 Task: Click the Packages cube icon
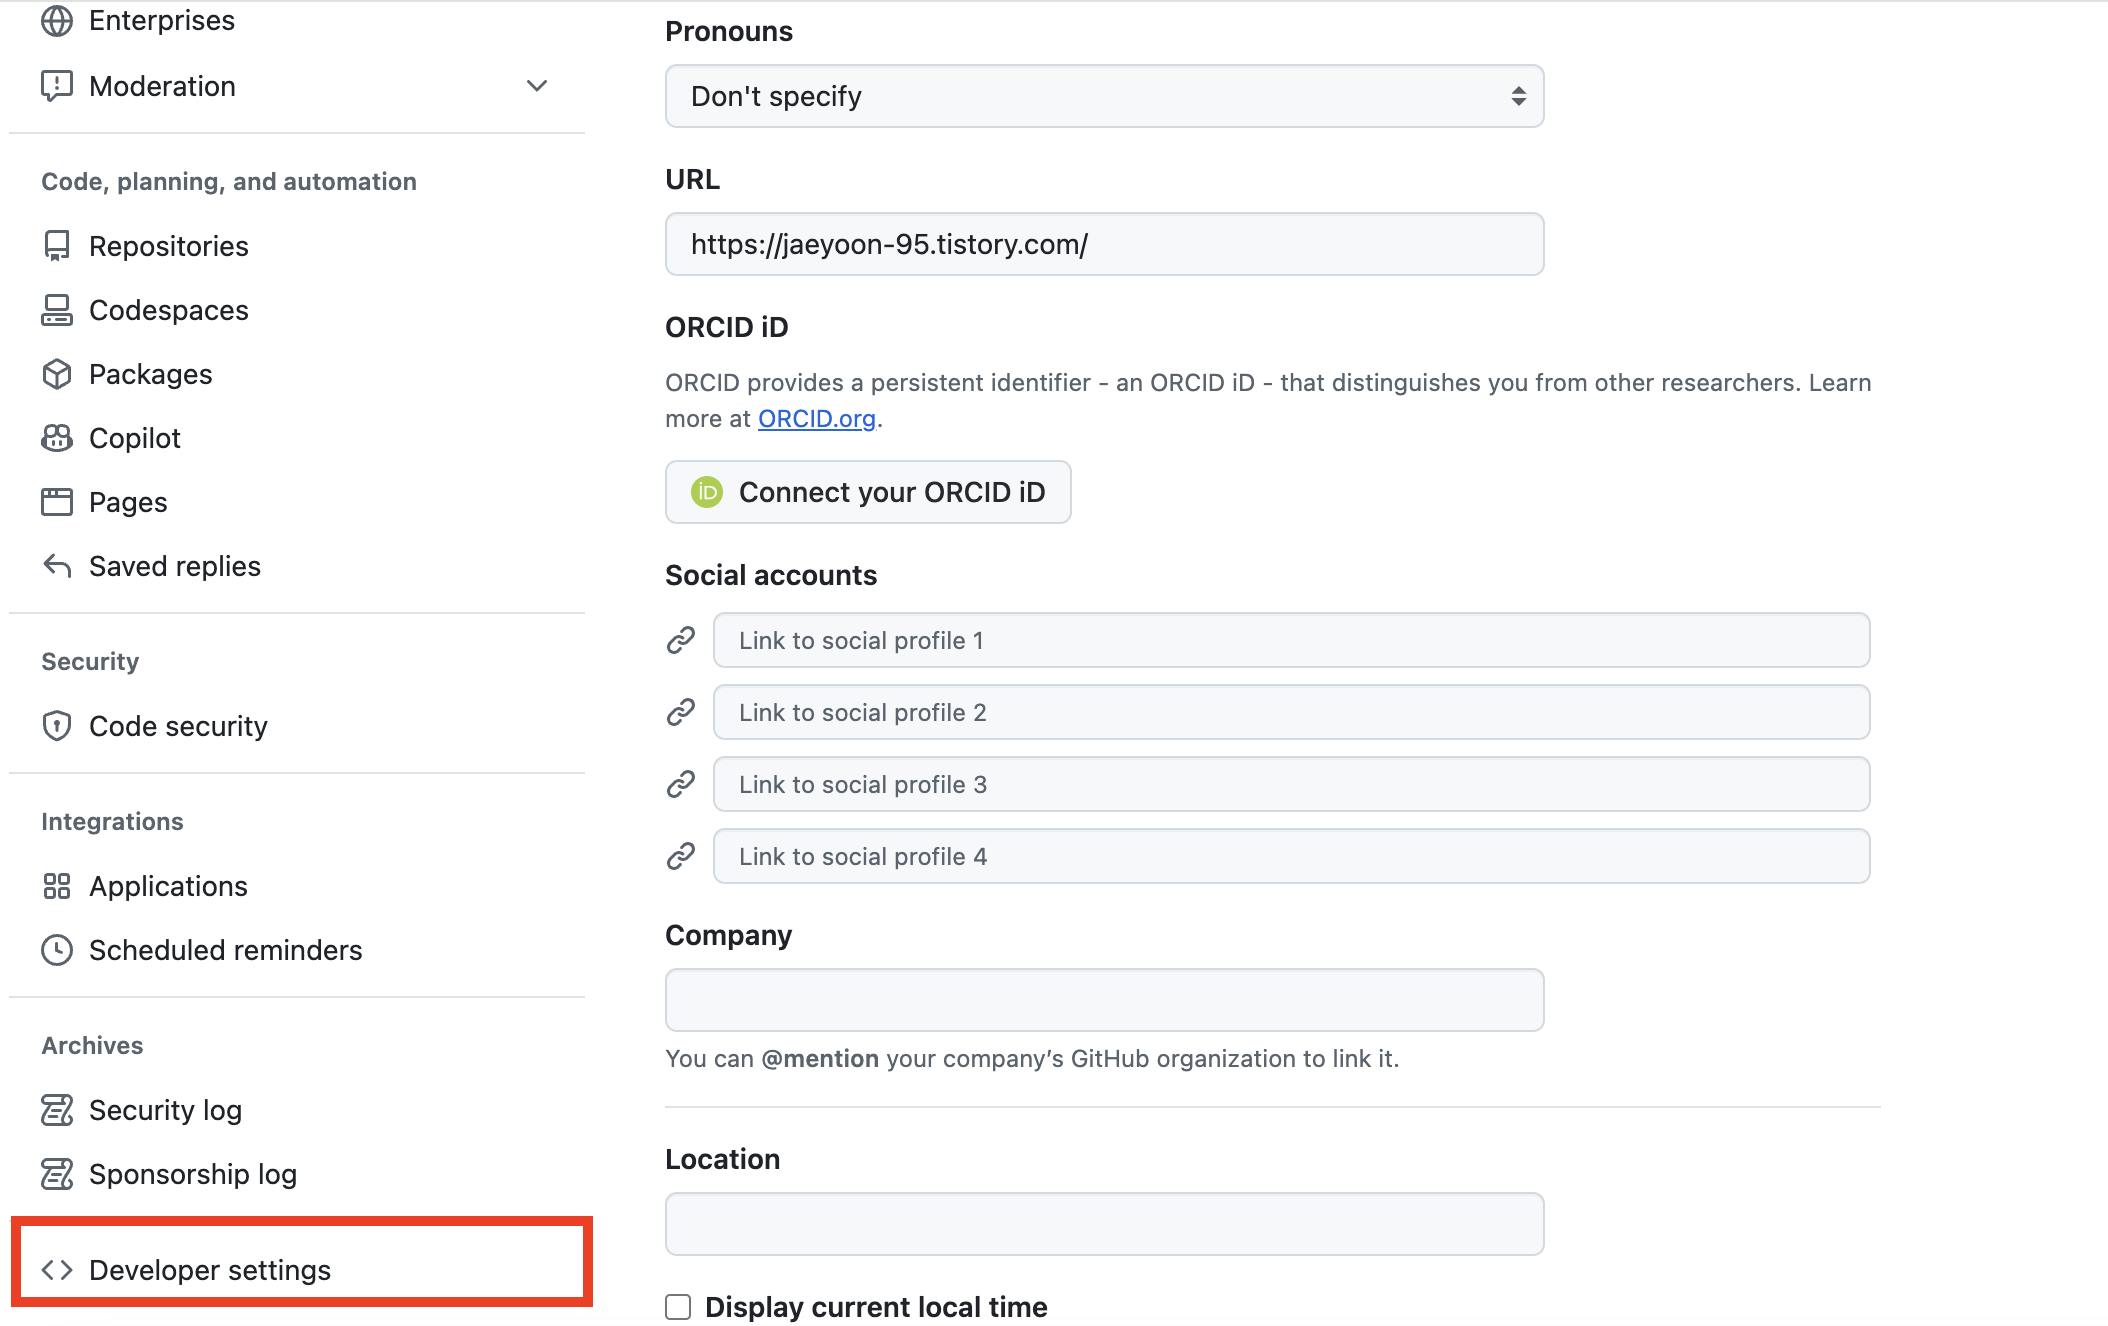click(57, 374)
